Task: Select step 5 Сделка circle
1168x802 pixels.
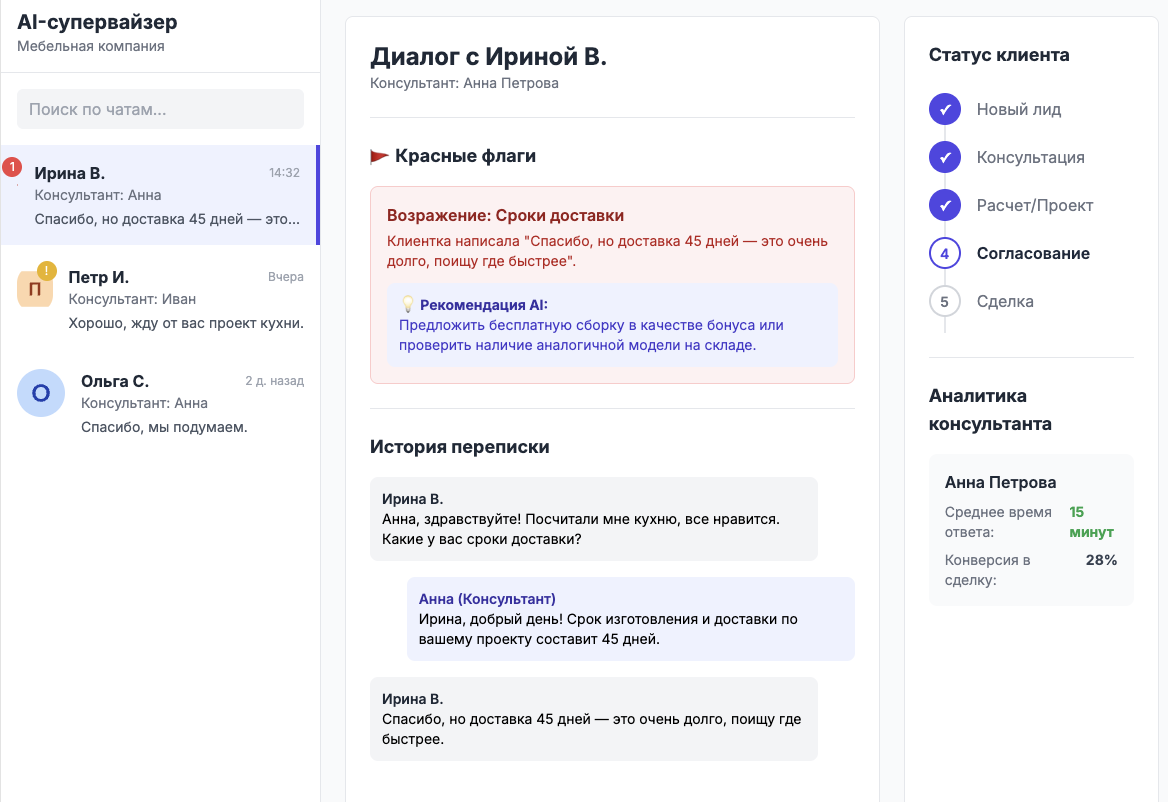Action: coord(945,301)
